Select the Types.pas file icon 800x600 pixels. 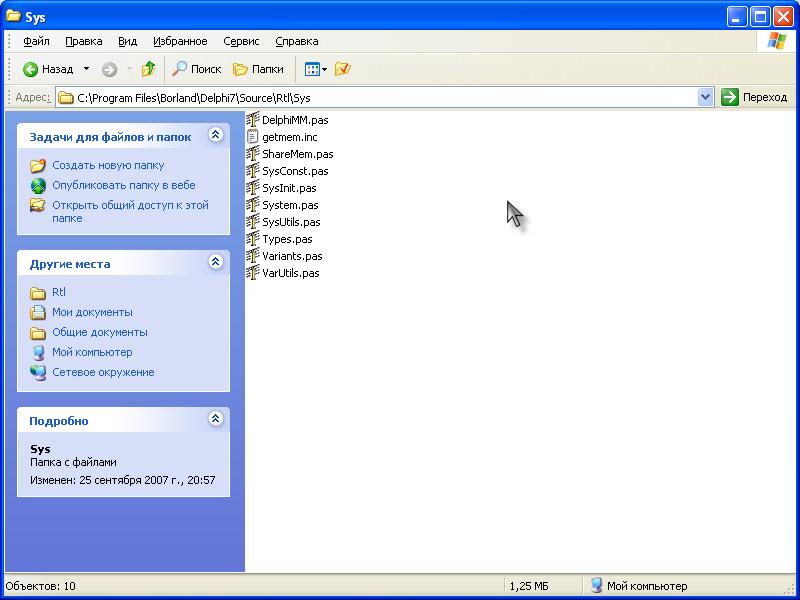point(253,239)
